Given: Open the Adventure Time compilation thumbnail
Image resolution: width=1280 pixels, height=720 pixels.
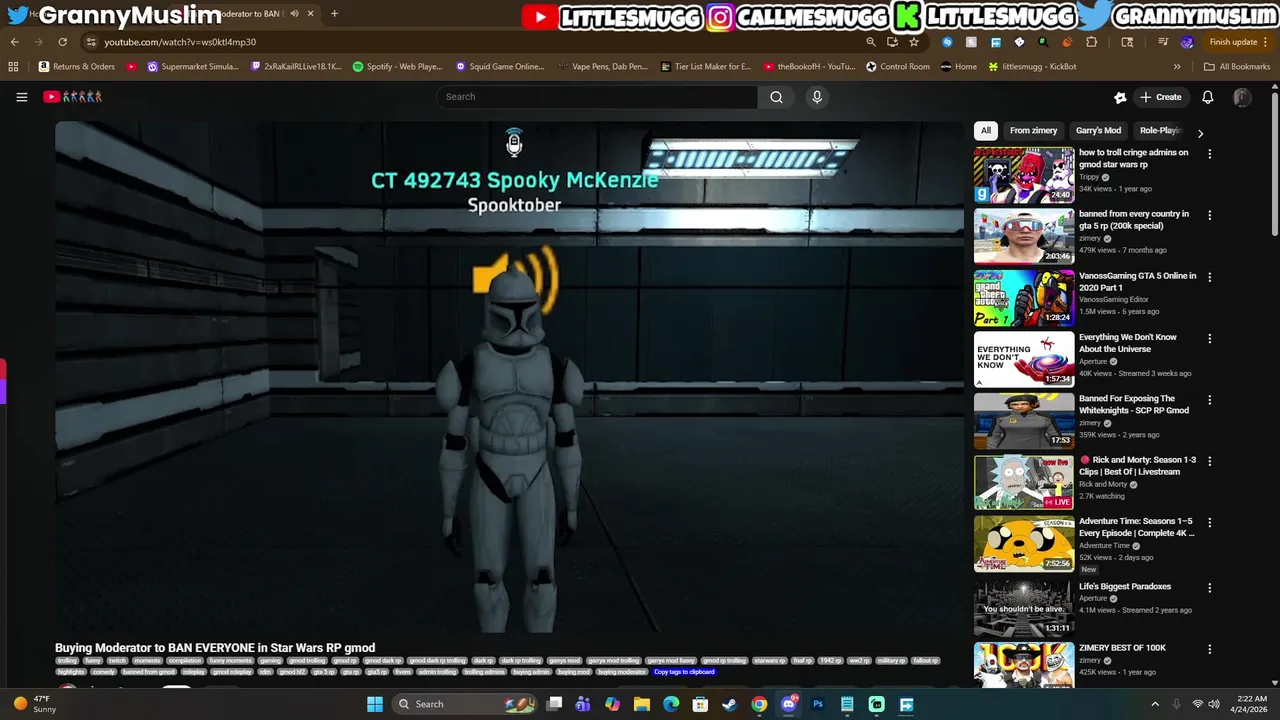Looking at the screenshot, I should (x=1024, y=543).
